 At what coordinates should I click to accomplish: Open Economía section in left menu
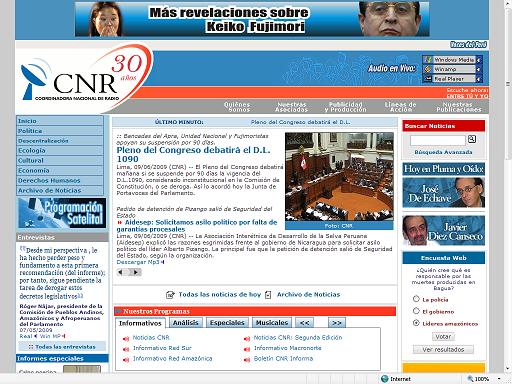pos(60,170)
